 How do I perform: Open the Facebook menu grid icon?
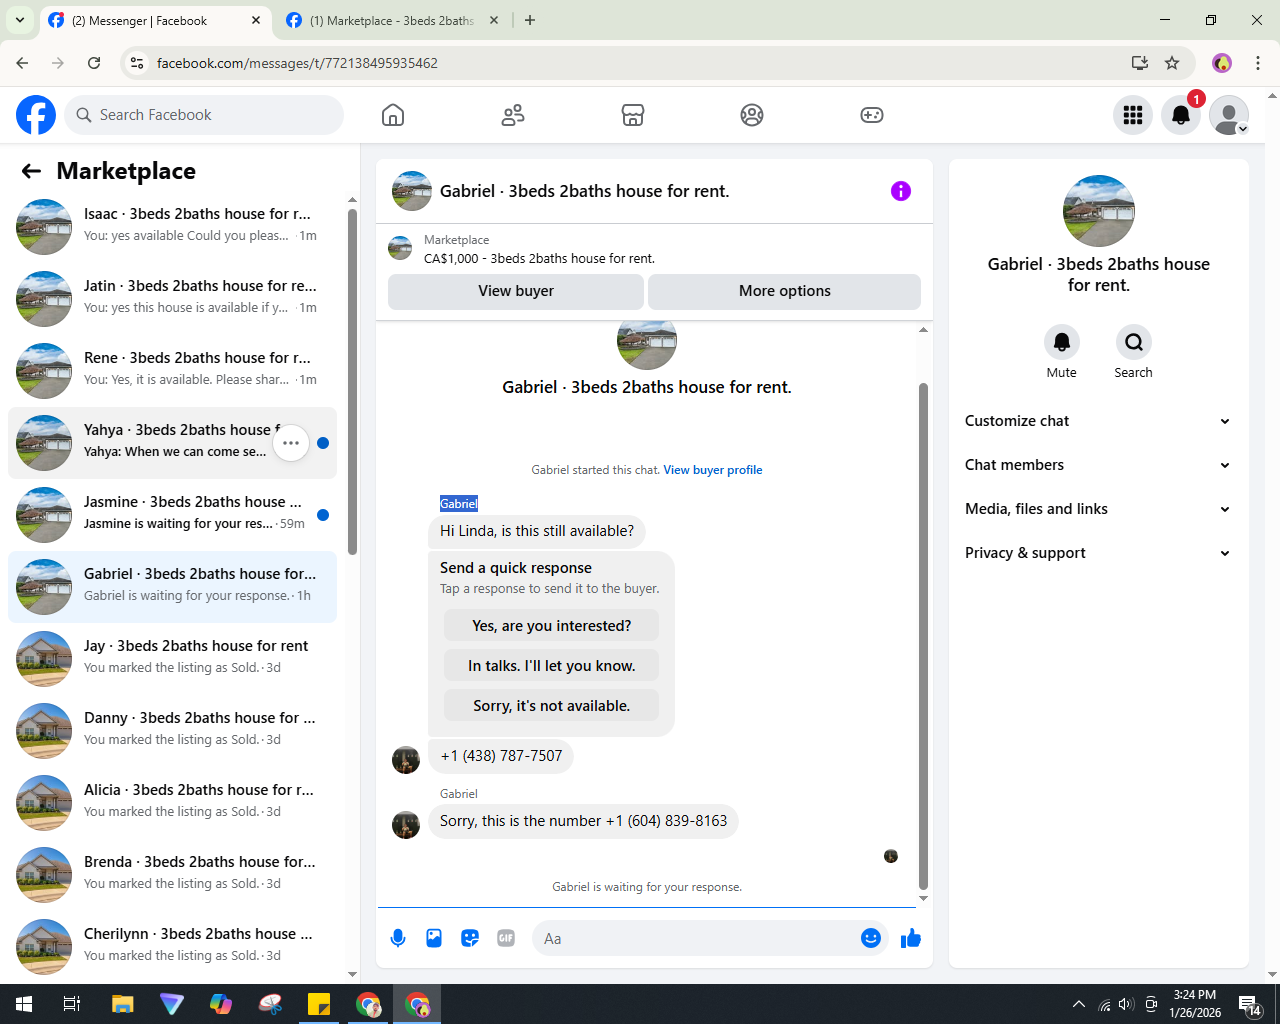pos(1133,115)
